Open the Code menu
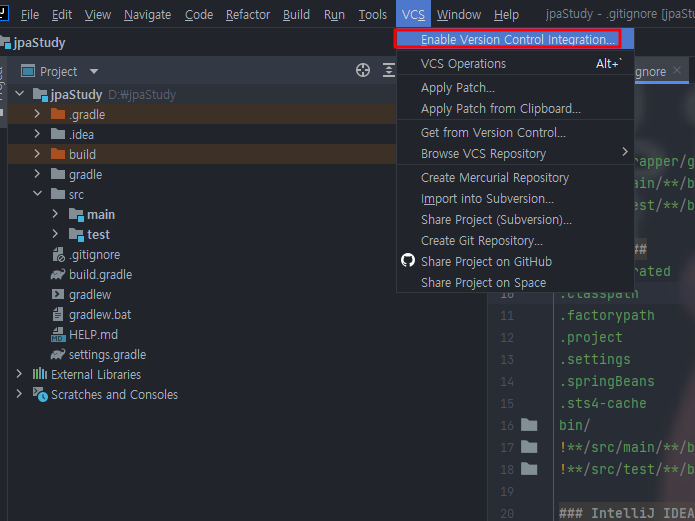Screen dimensions: 695x521 coord(199,15)
